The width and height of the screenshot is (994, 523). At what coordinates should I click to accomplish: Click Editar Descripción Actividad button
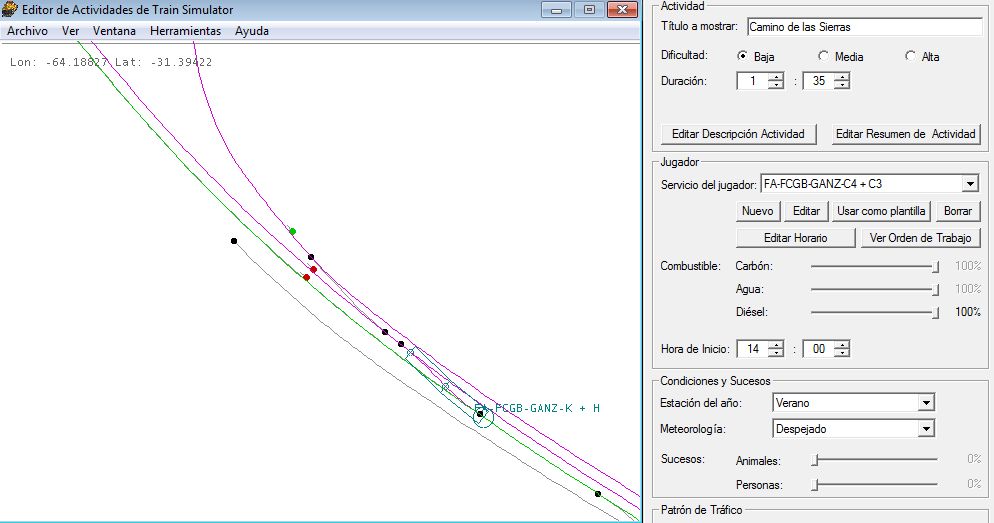[x=739, y=134]
